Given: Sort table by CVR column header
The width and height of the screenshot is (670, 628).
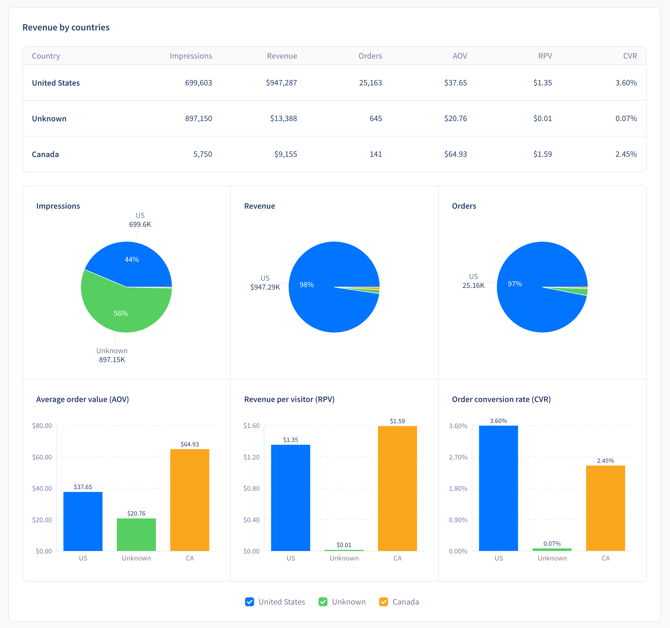Looking at the screenshot, I should click(x=630, y=56).
